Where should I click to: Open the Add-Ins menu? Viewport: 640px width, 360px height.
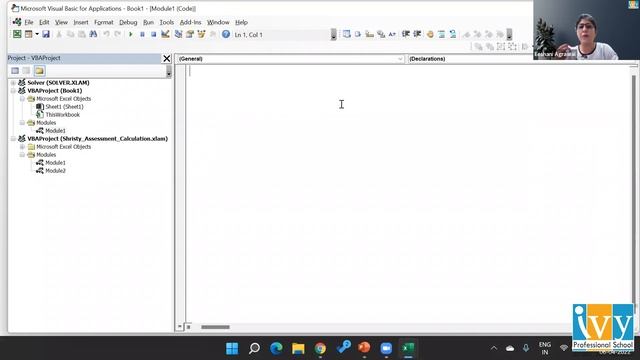[191, 22]
